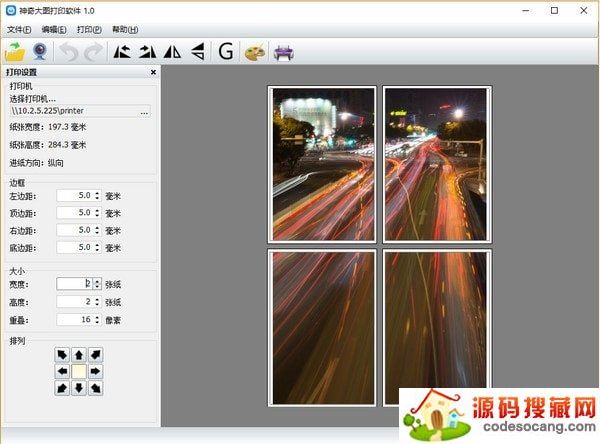Click the top-left image tile preview

[x=322, y=163]
